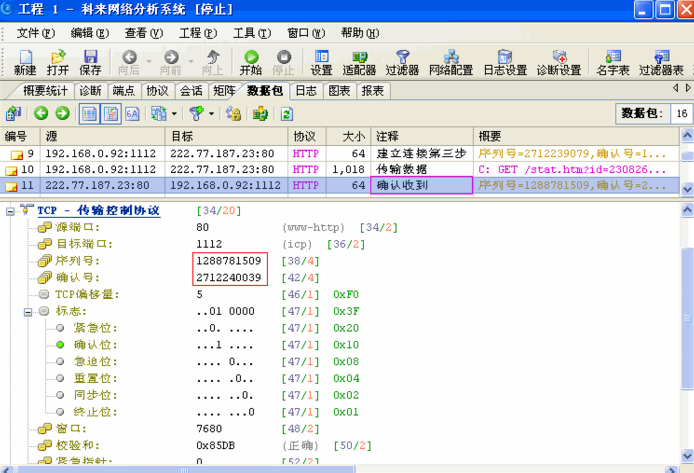Select packet 10 with 传输数据 note
This screenshot has width=694, height=473.
coord(339,169)
